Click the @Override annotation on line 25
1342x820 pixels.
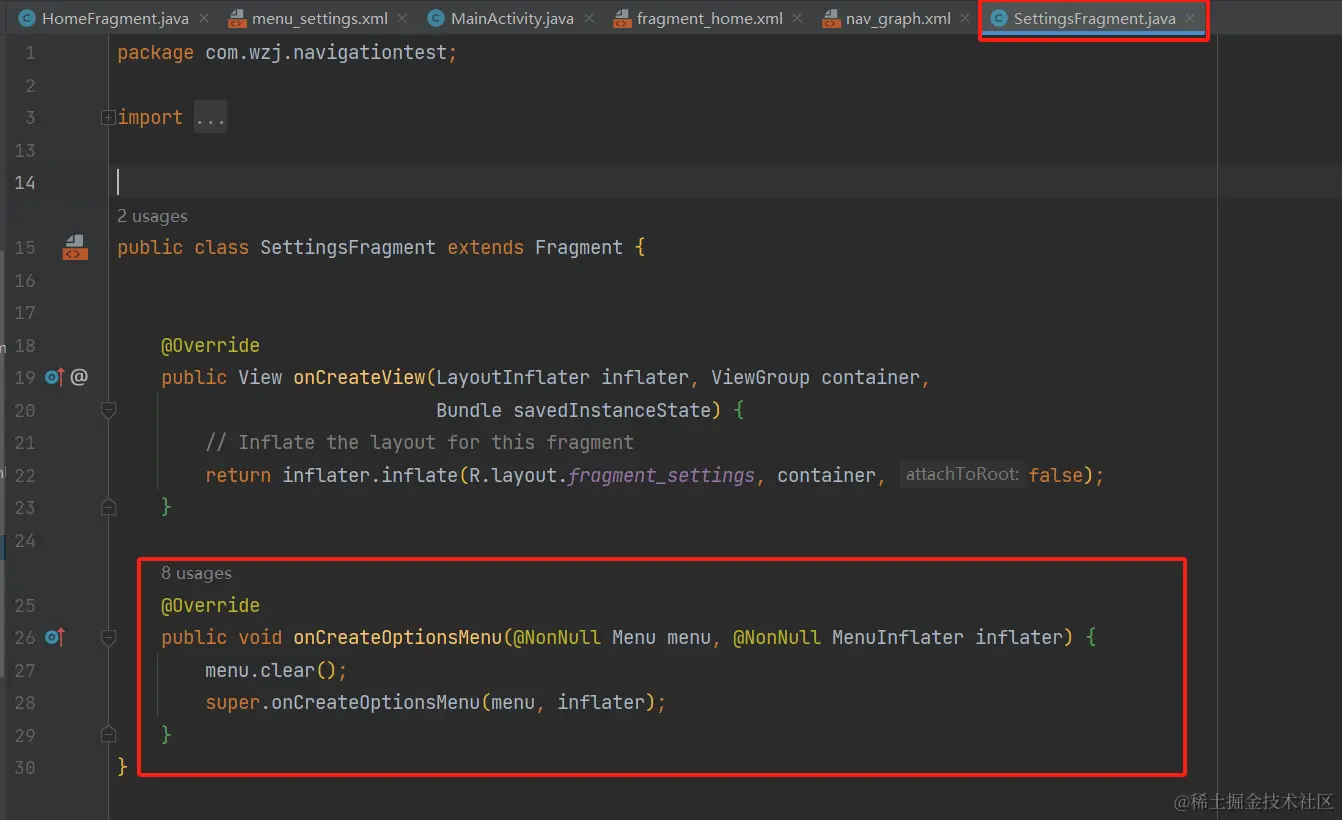pos(210,605)
